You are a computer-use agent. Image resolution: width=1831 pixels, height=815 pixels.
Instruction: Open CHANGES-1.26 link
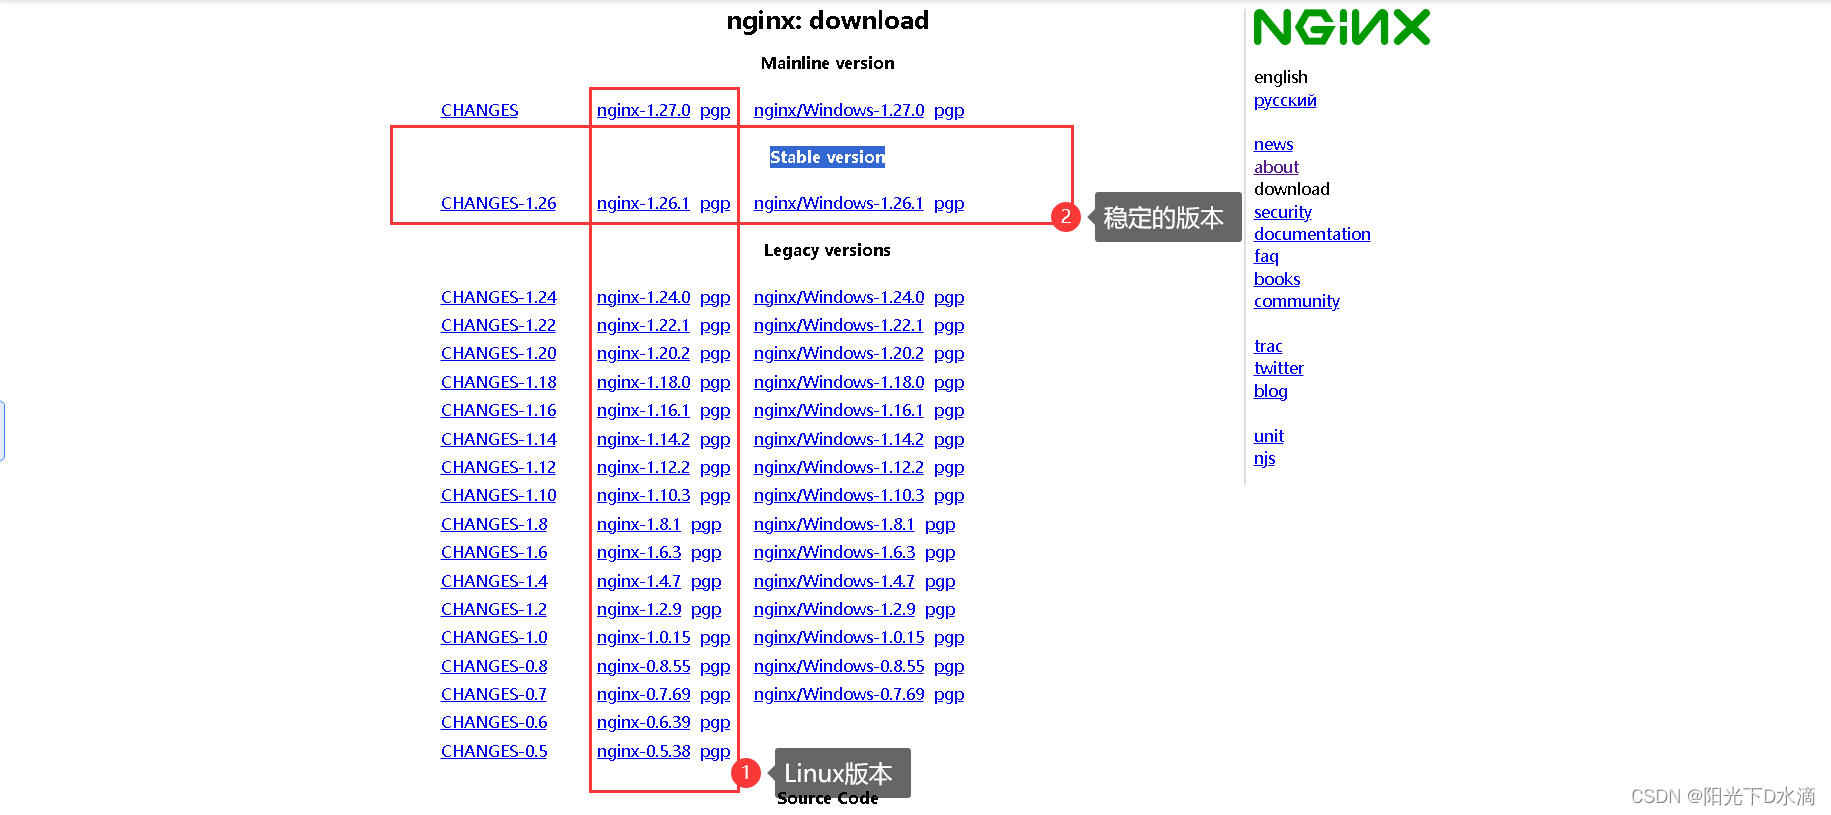click(x=498, y=203)
